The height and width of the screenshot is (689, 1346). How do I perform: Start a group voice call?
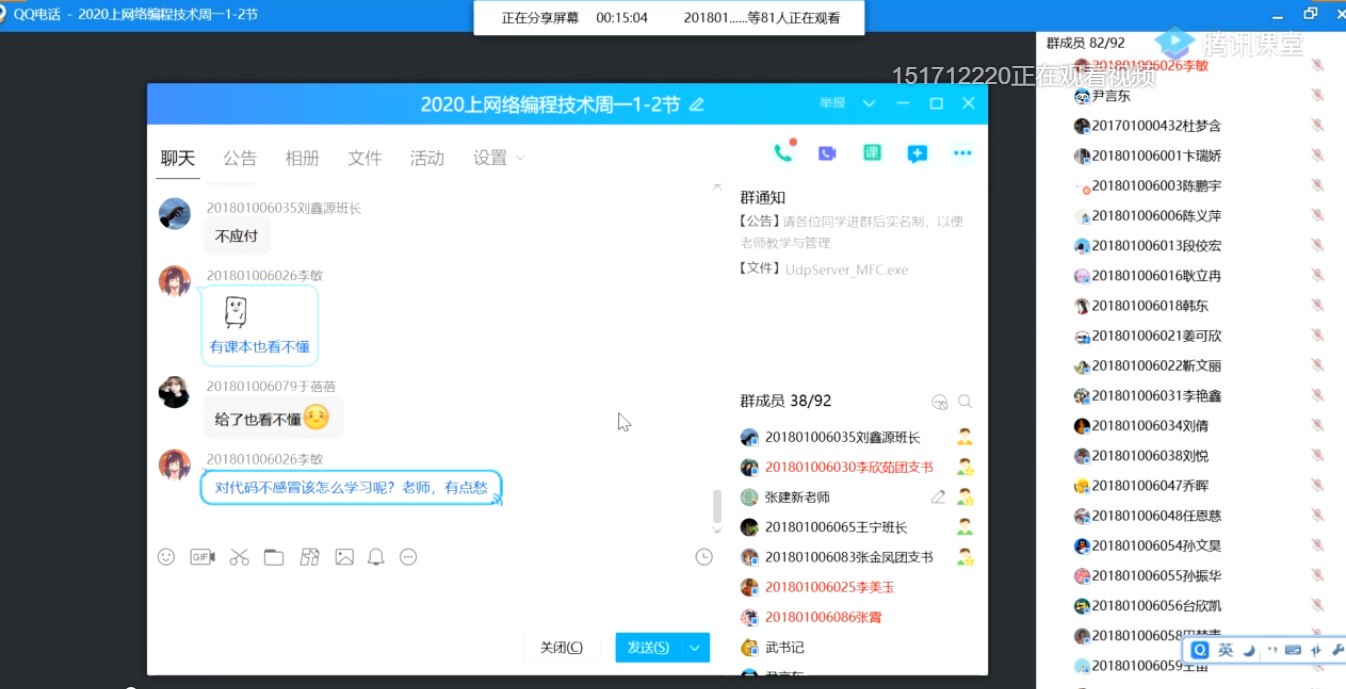[x=783, y=153]
